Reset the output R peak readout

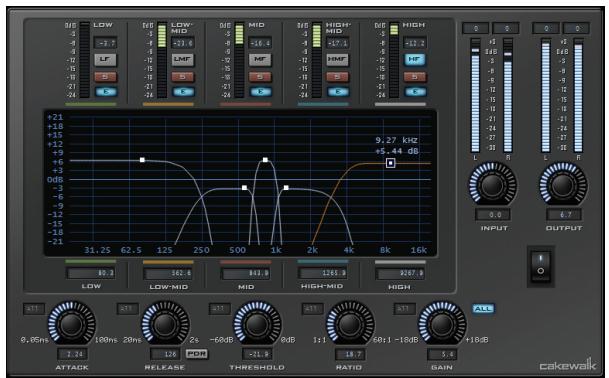click(577, 28)
